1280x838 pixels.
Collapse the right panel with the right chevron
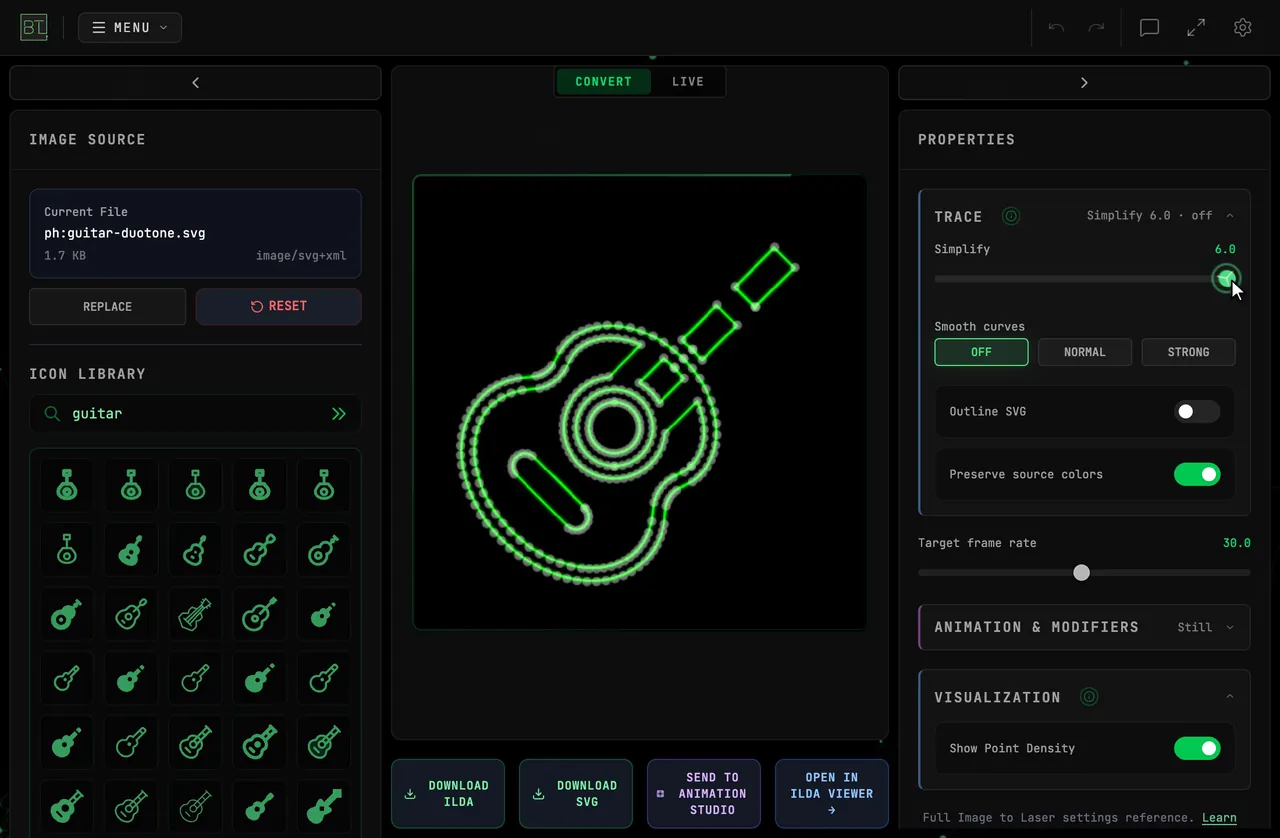1084,83
